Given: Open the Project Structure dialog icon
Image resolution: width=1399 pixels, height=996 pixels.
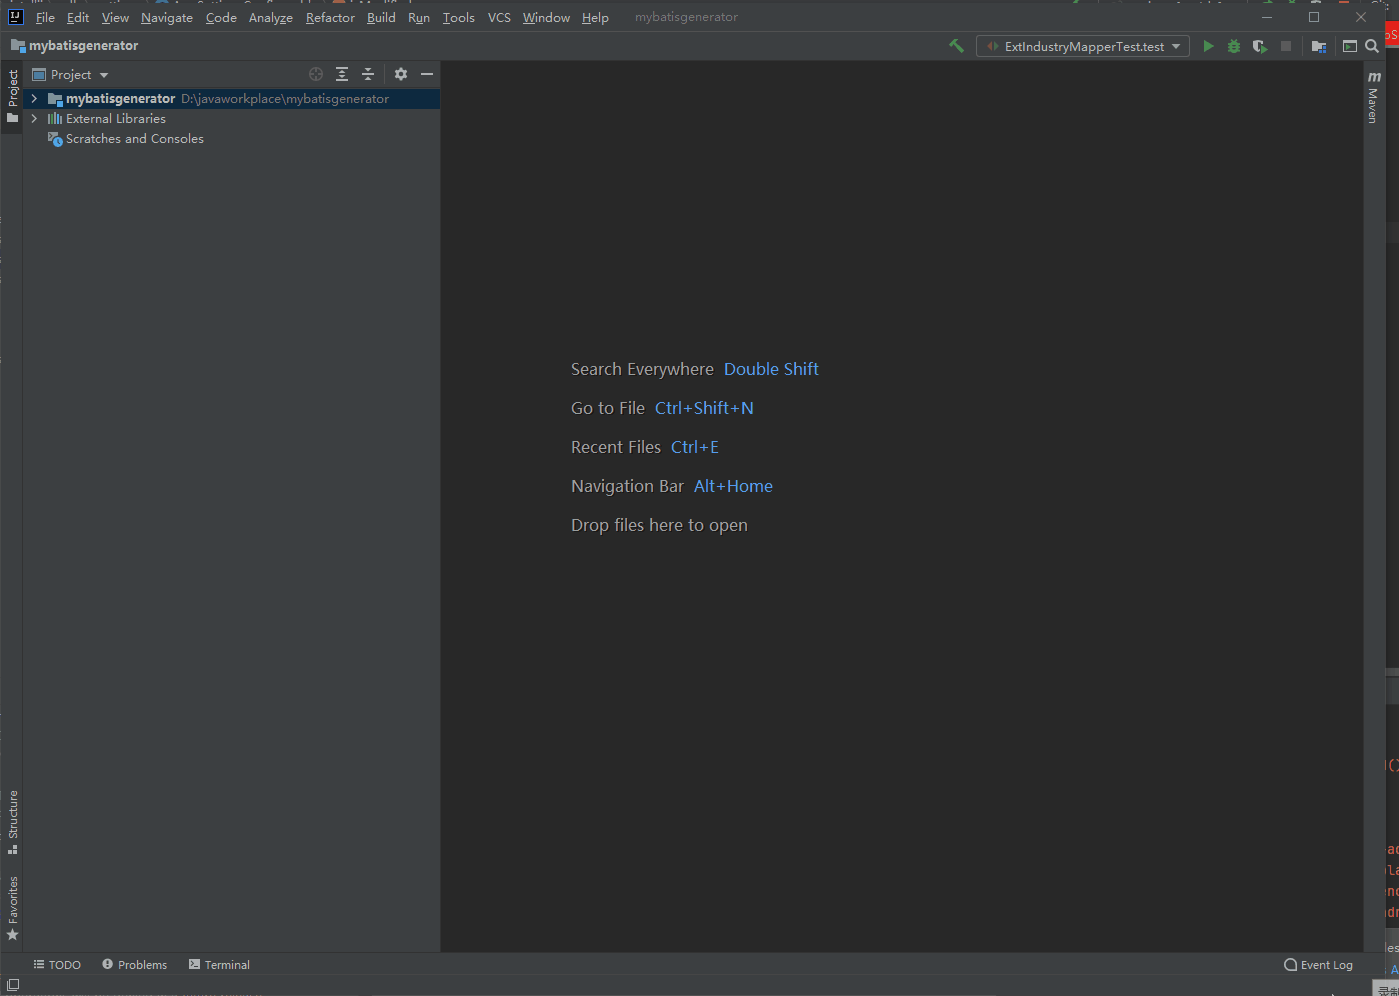Looking at the screenshot, I should [x=1319, y=46].
